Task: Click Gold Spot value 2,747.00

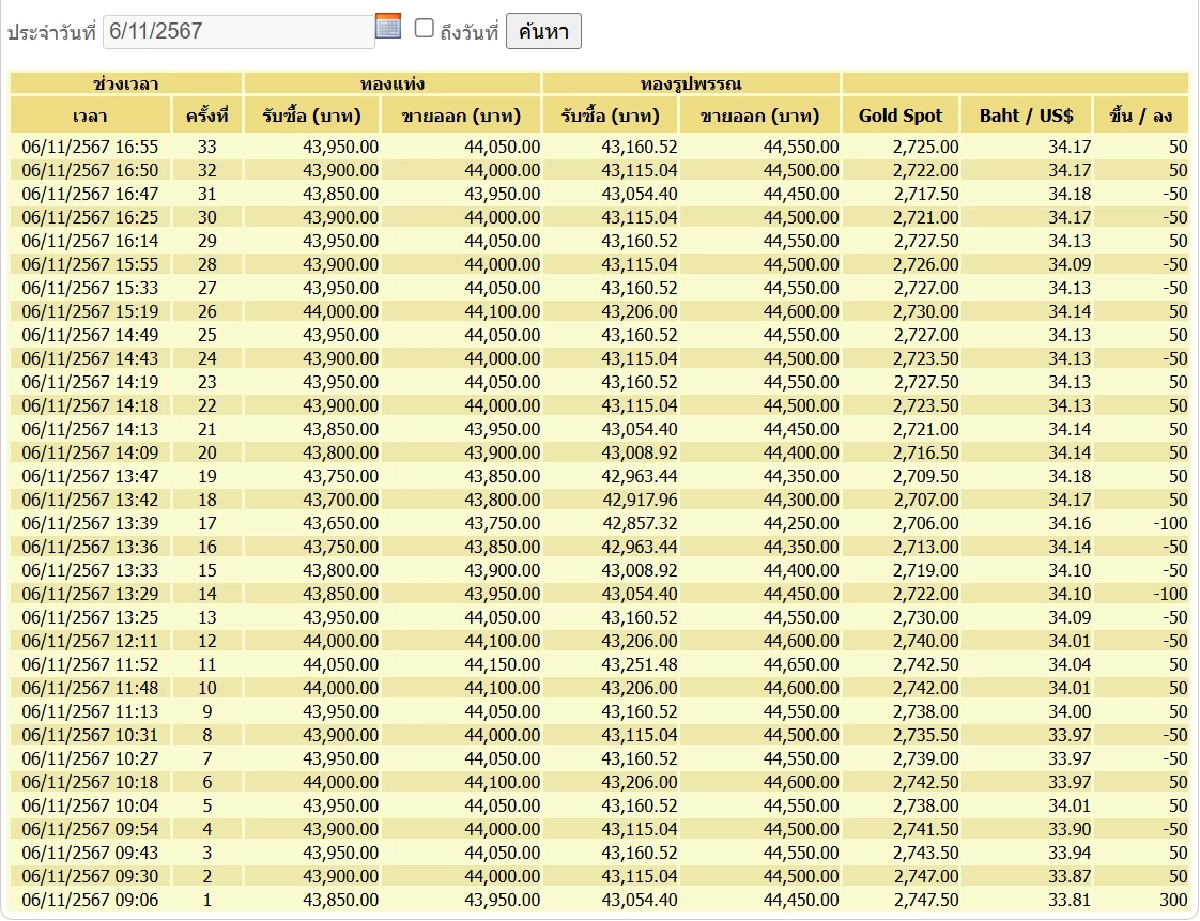Action: (x=925, y=876)
